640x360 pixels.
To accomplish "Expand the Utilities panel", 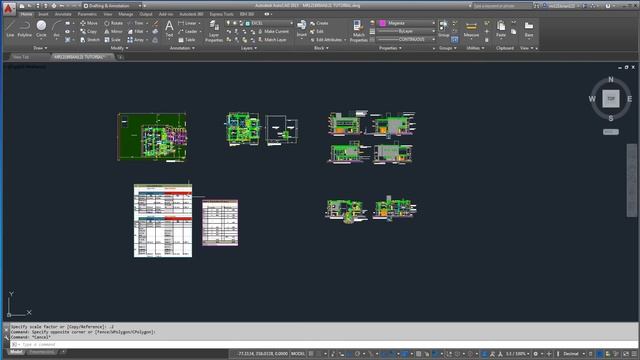I will click(475, 48).
